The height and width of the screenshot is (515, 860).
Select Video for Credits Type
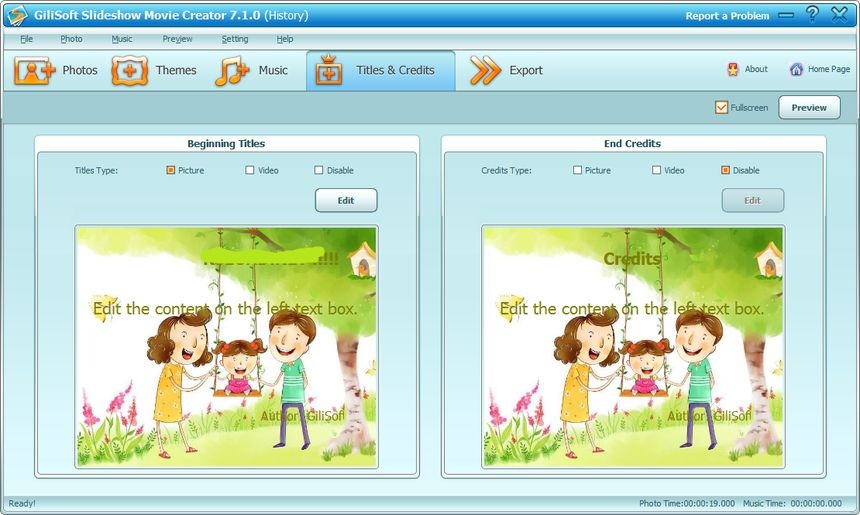point(657,170)
